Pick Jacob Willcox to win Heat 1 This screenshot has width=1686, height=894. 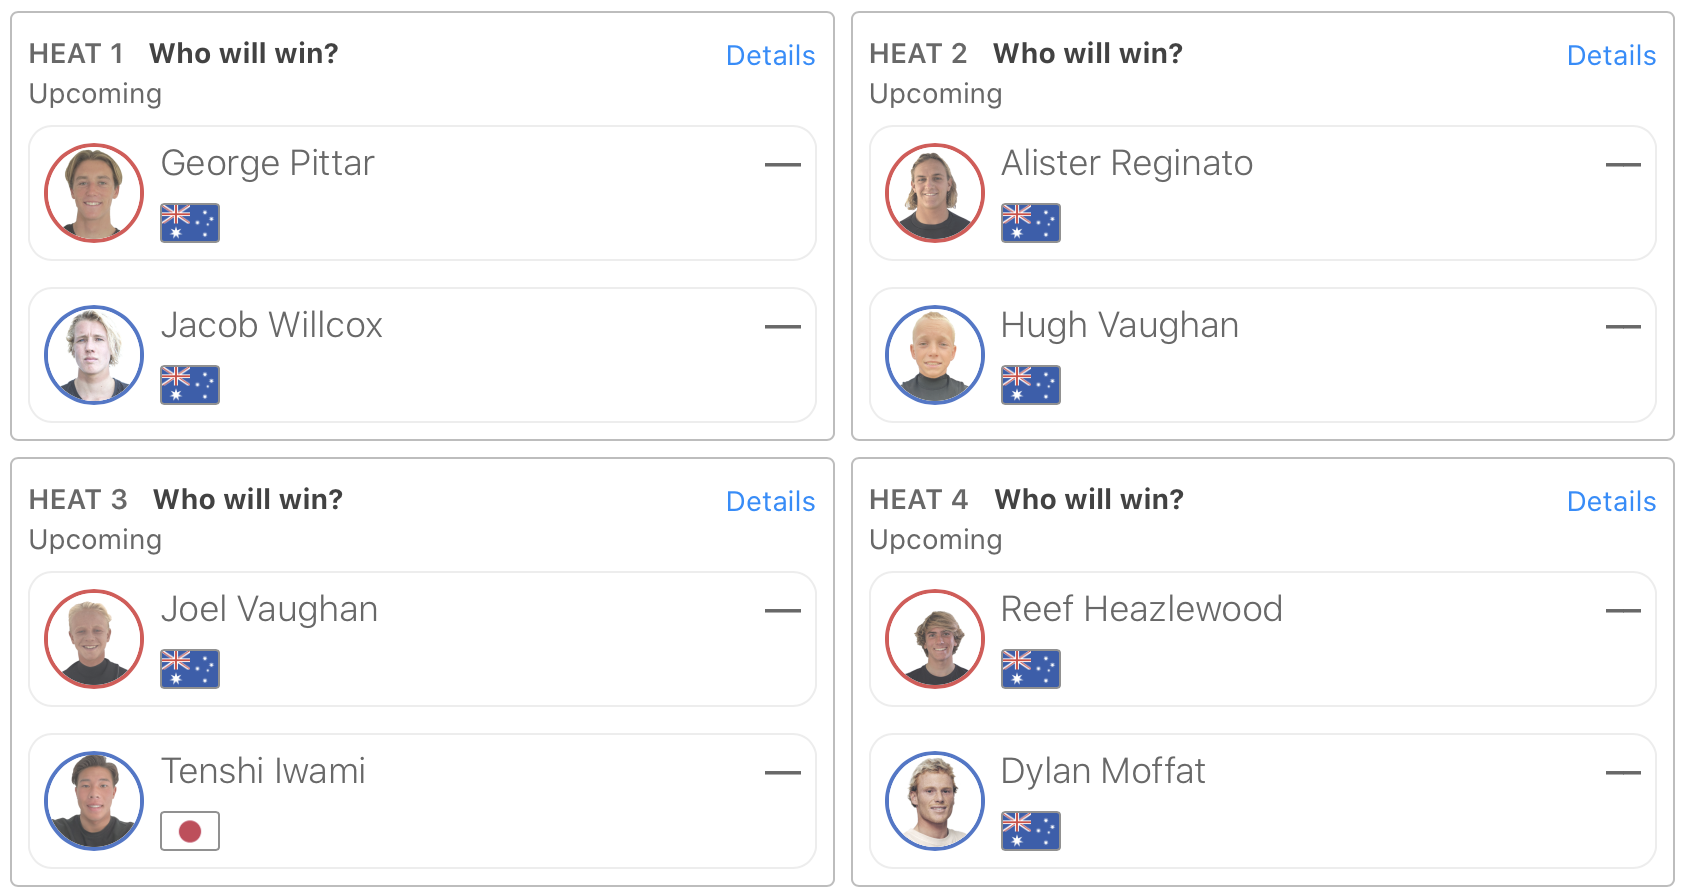422,355
